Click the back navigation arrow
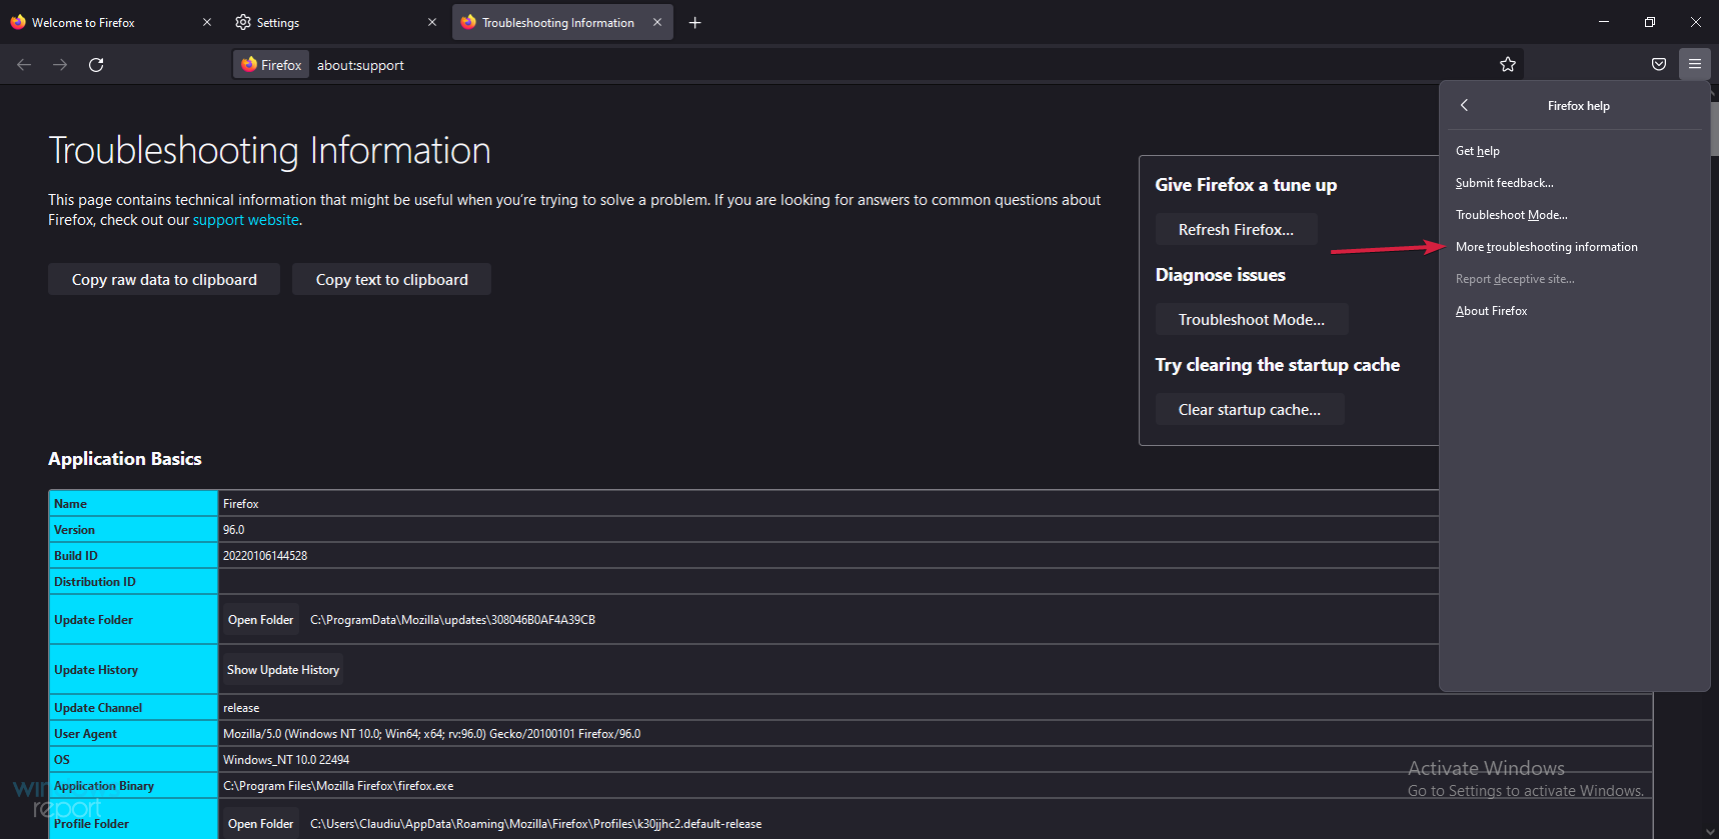The image size is (1719, 839). tap(24, 65)
